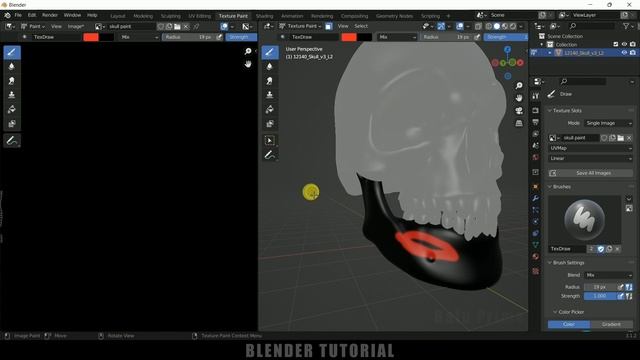Toggle Collection render camera icon
This screenshot has width=640, height=360.
[x=633, y=44]
